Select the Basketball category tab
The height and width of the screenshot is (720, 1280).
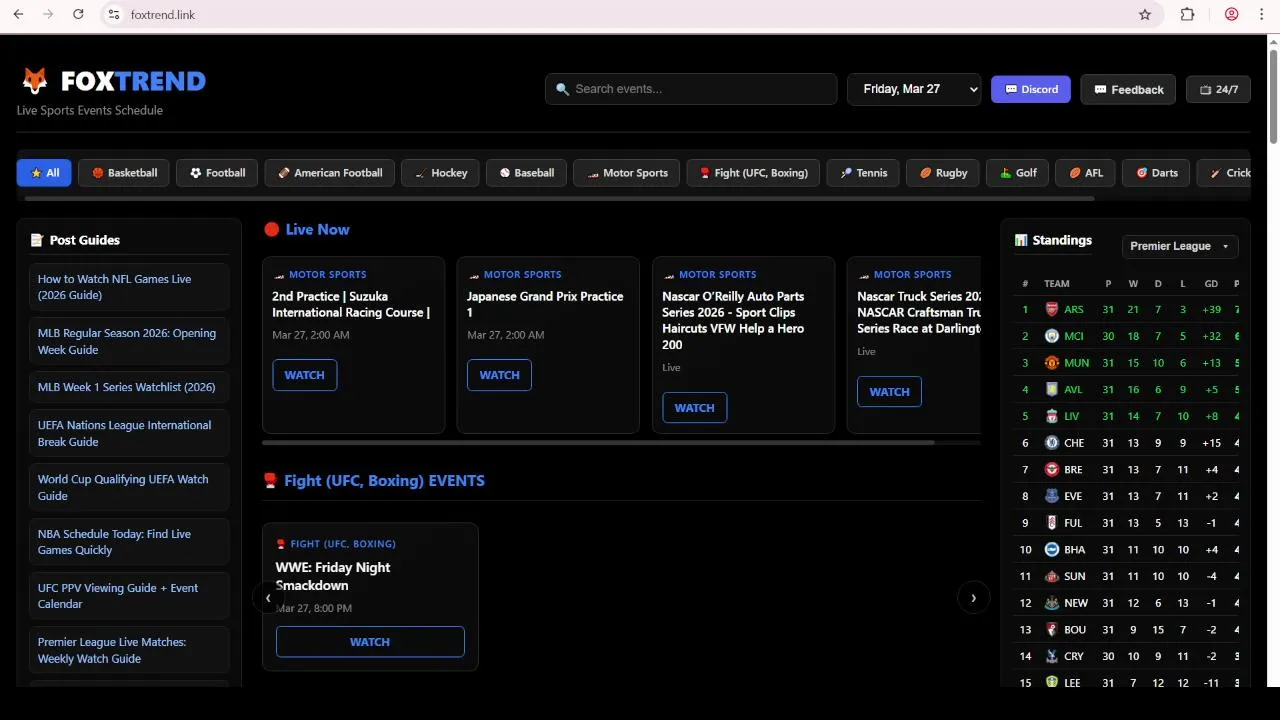124,173
